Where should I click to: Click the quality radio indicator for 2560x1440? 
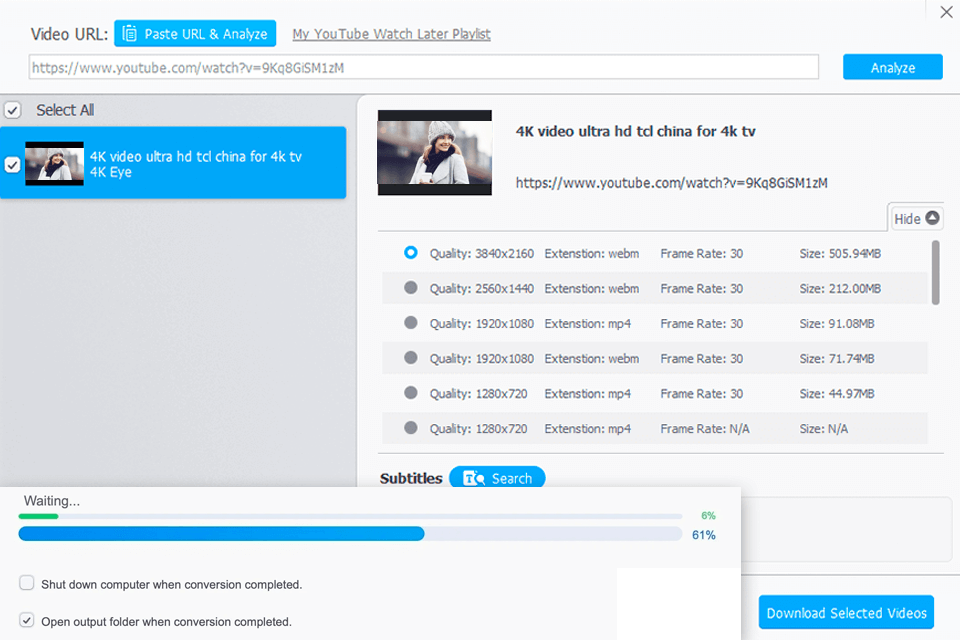410,288
